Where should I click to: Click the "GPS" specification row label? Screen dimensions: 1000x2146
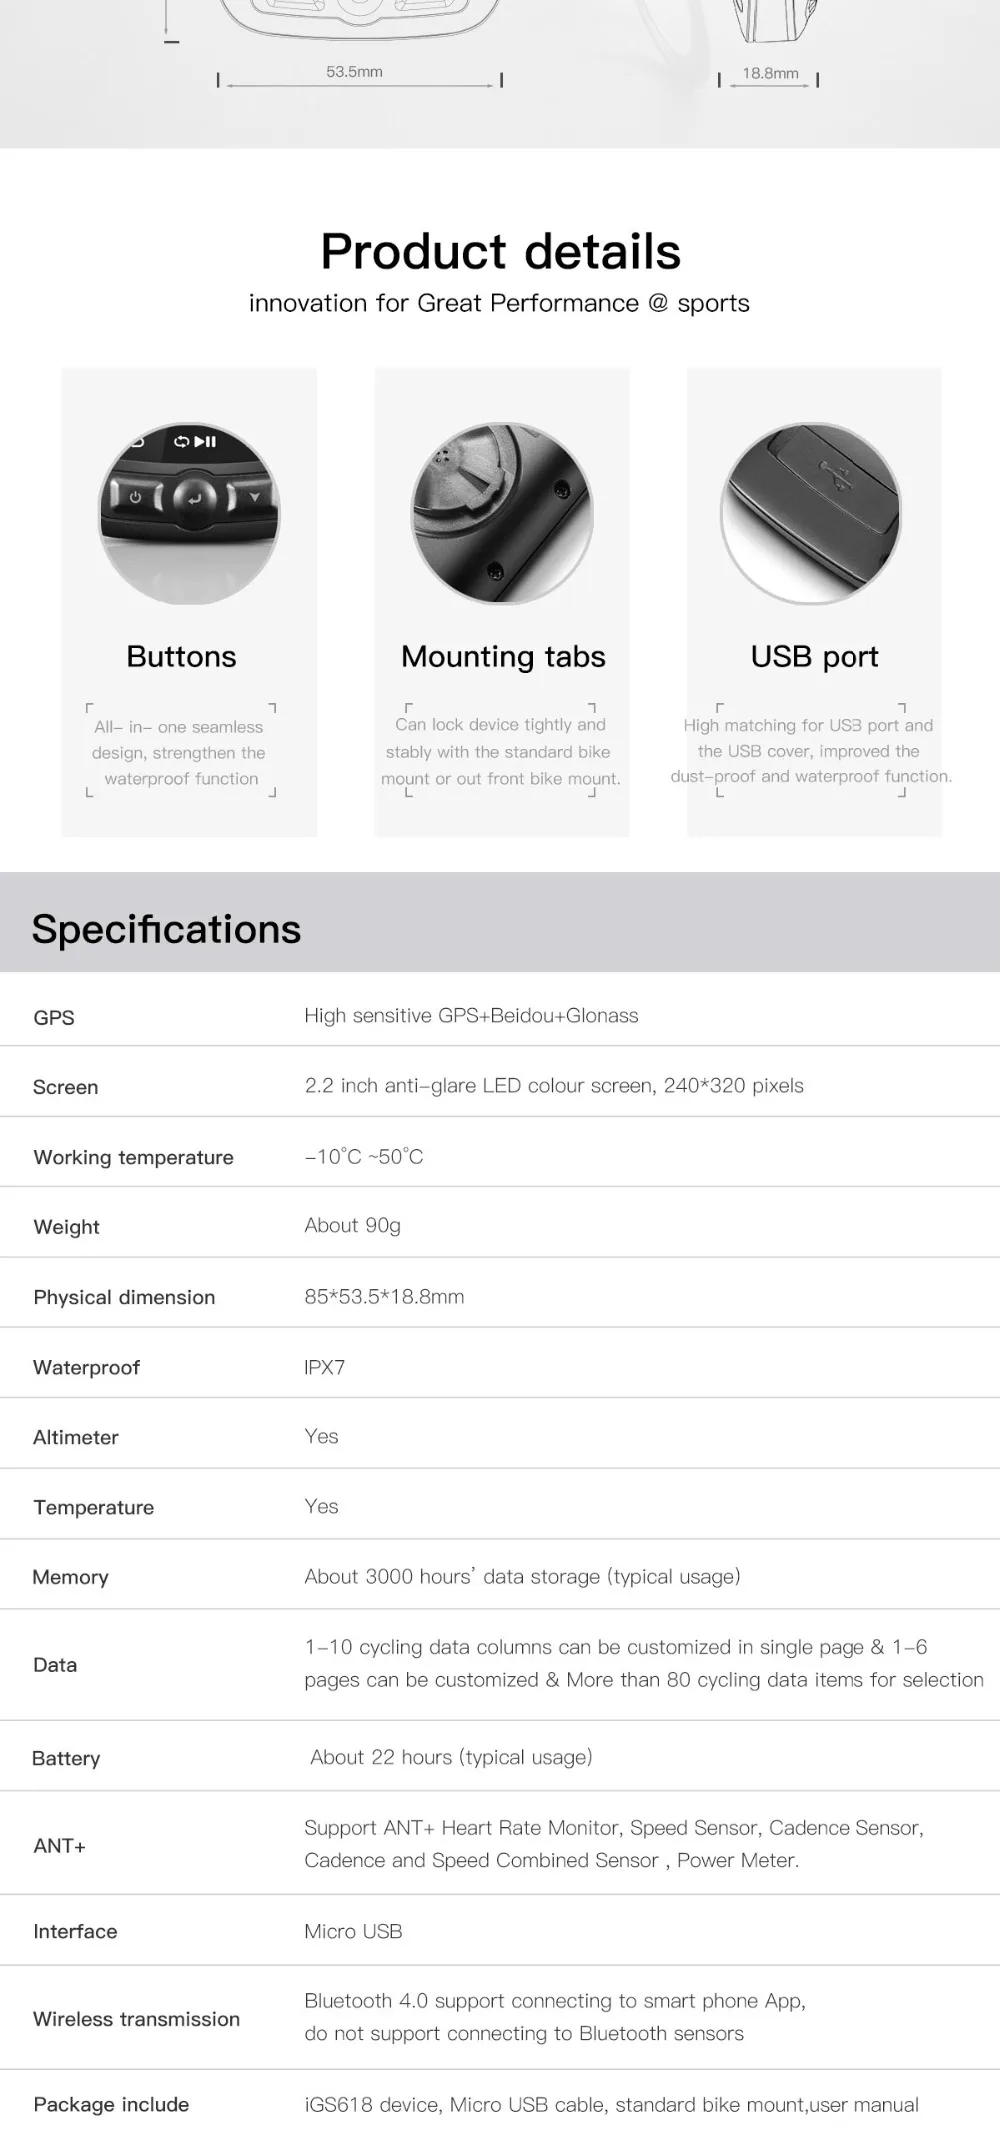[54, 1018]
